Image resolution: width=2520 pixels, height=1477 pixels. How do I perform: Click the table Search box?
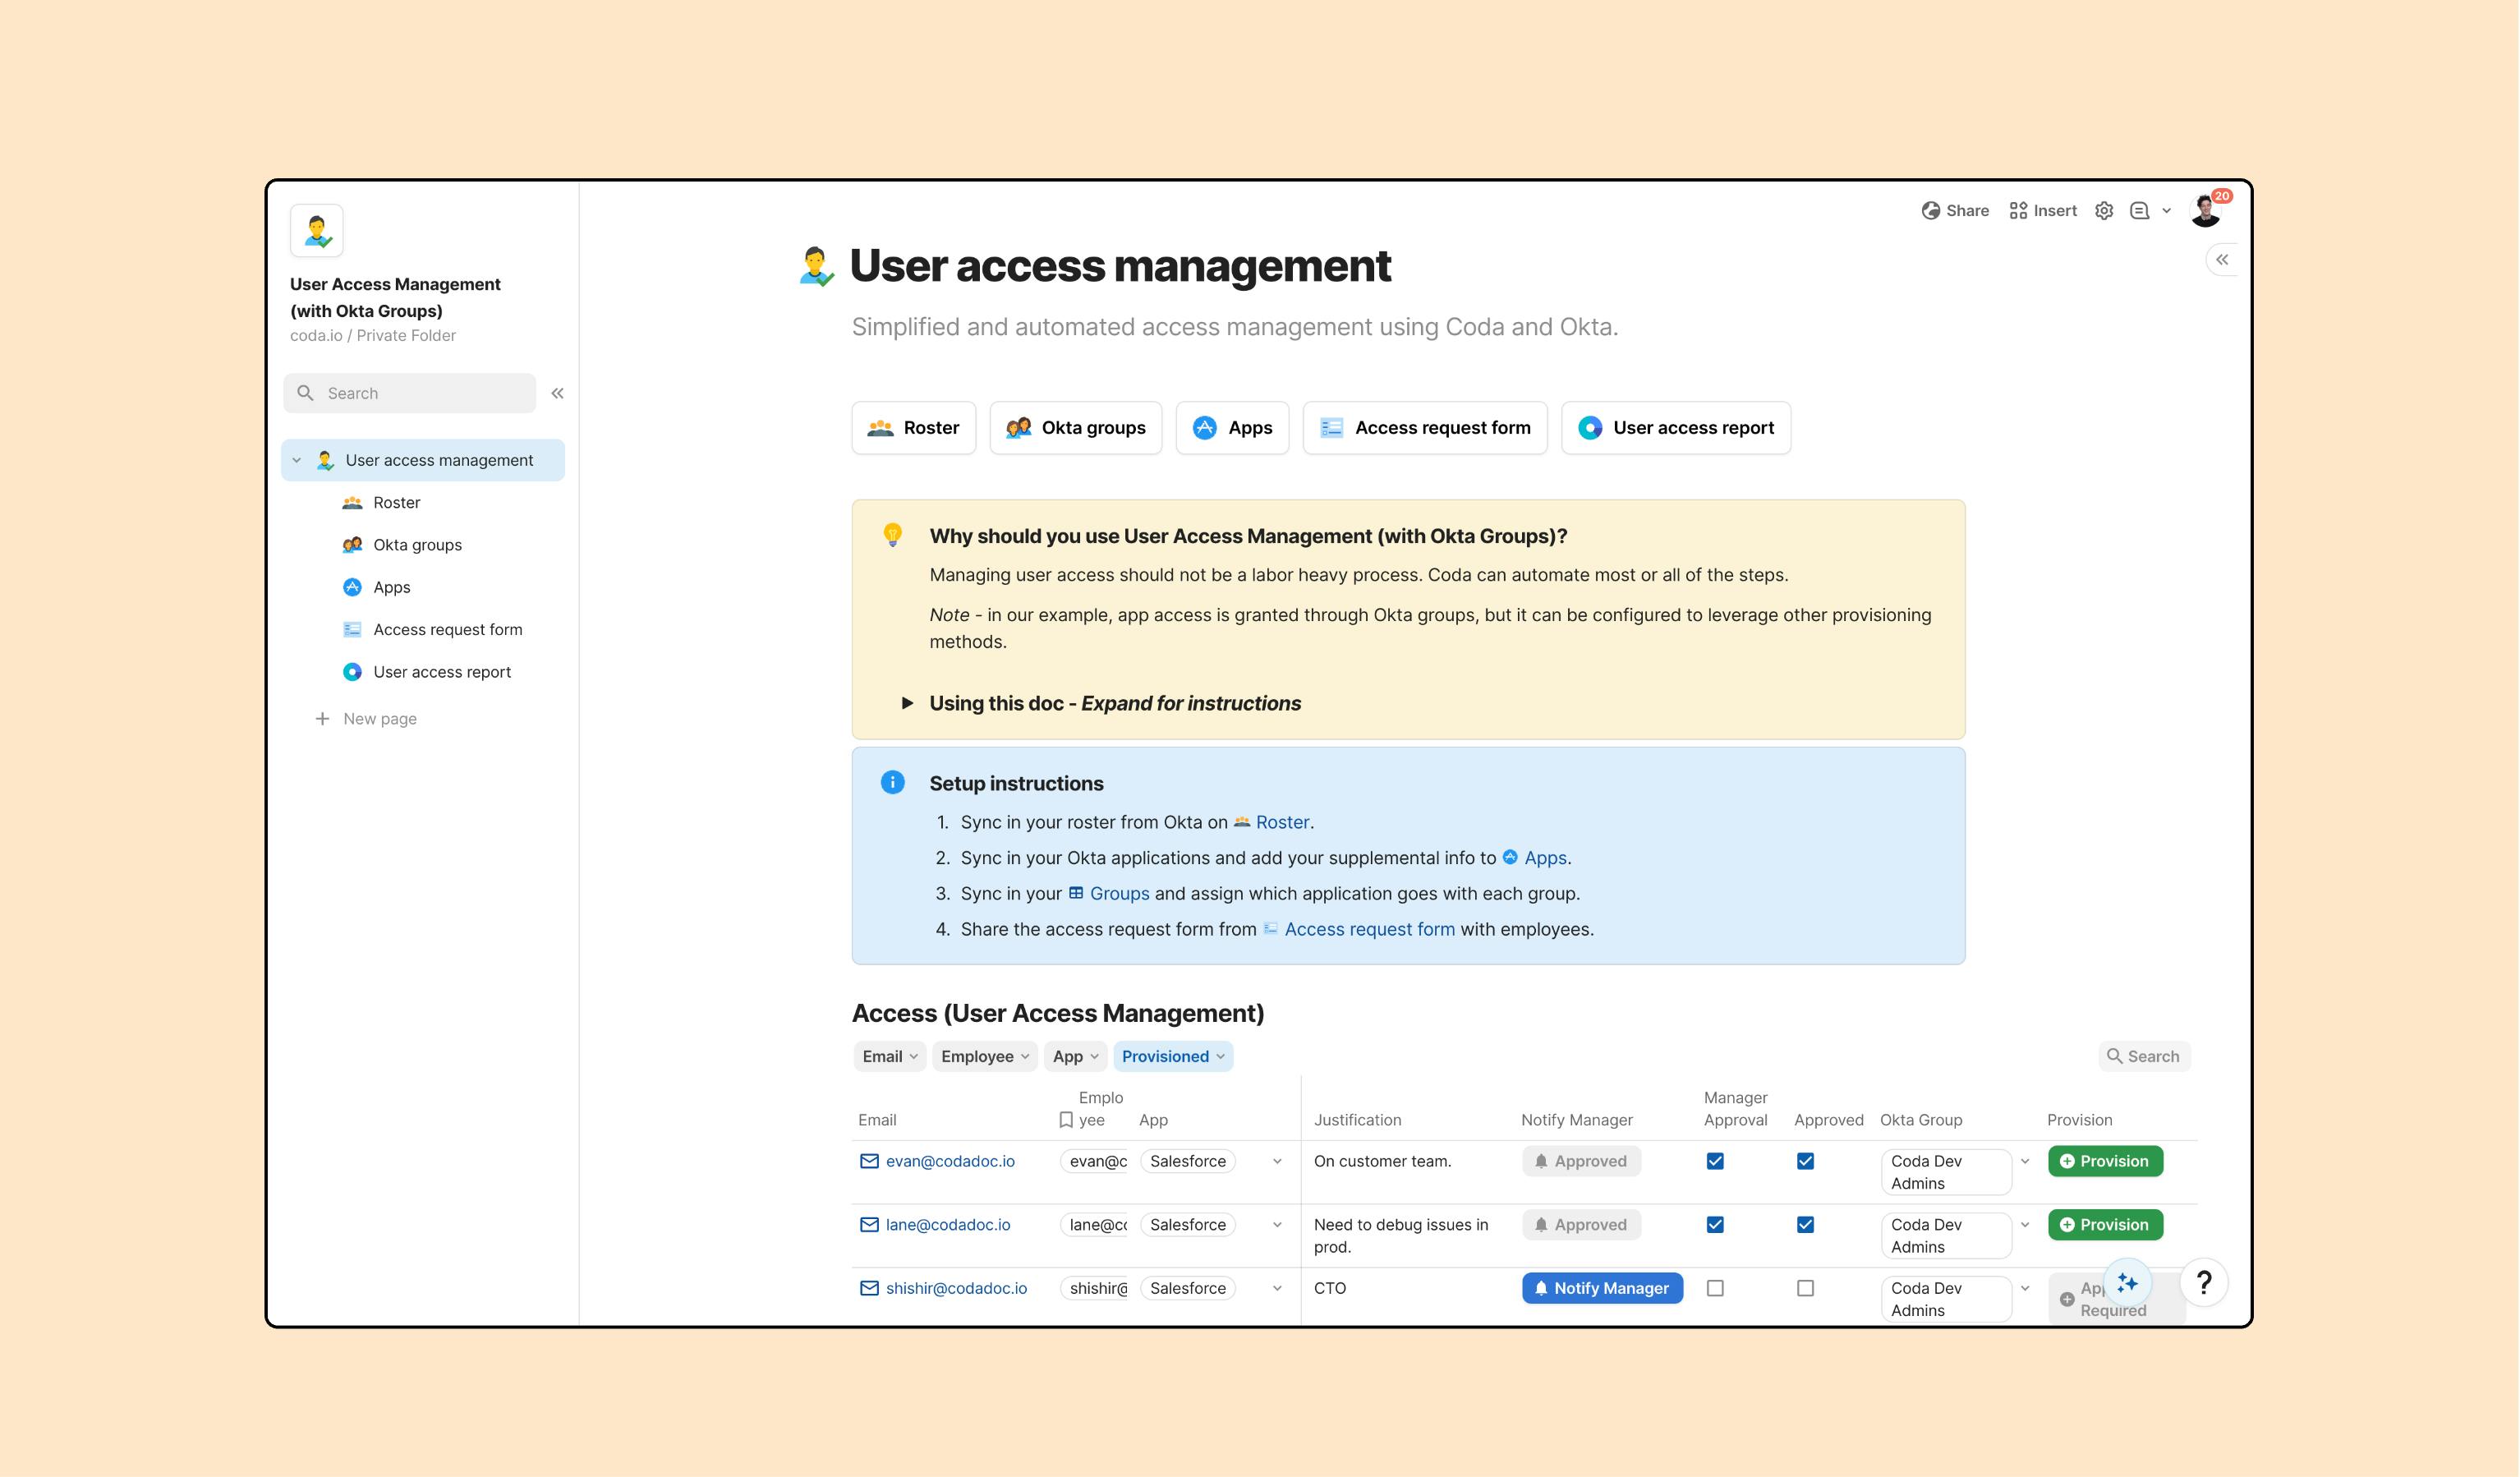2144,1056
